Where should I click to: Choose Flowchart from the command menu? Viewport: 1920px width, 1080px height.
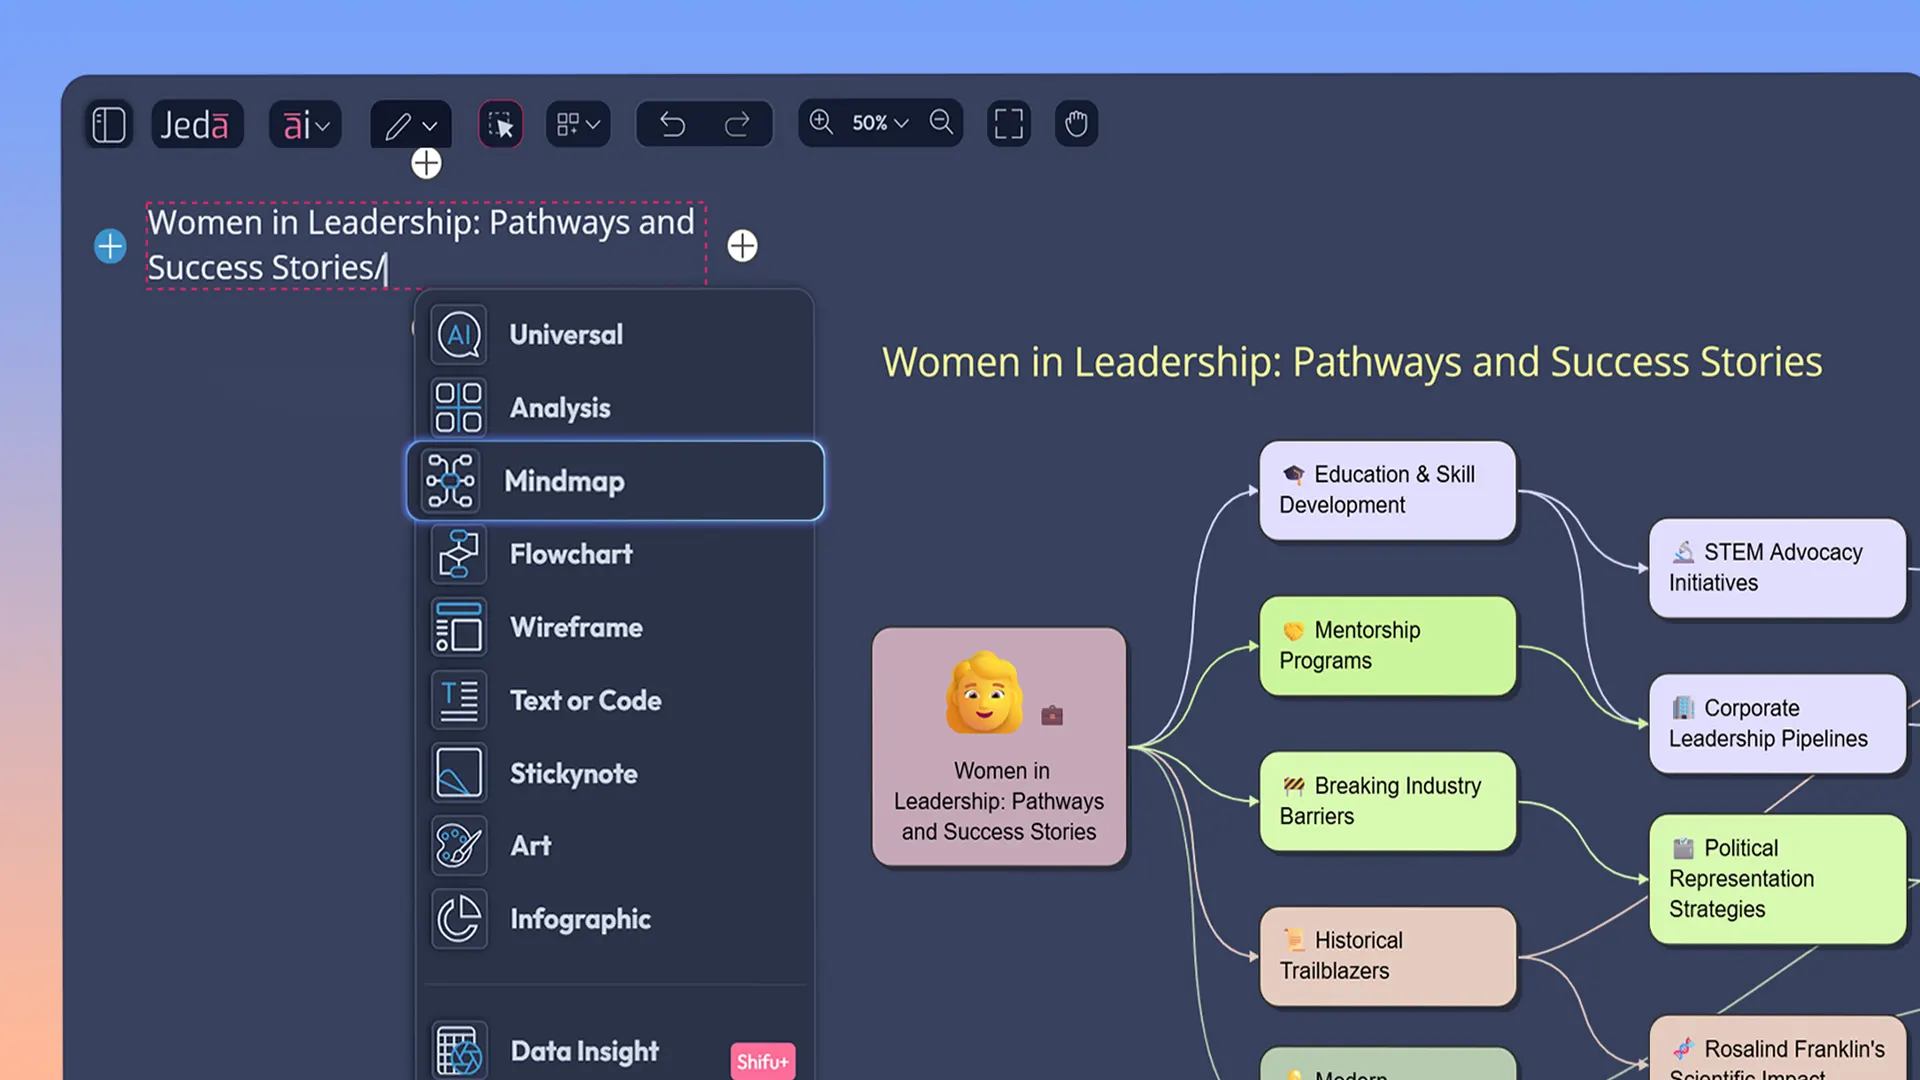click(x=571, y=554)
